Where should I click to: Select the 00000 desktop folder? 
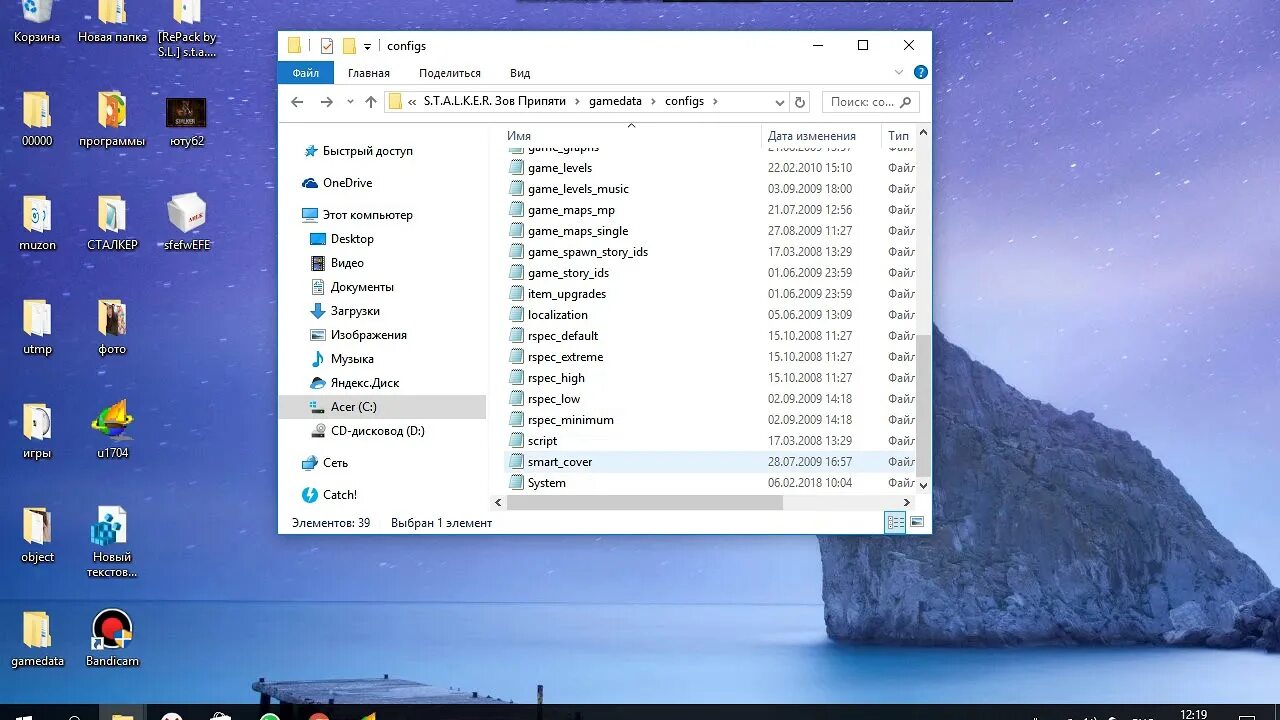click(37, 119)
